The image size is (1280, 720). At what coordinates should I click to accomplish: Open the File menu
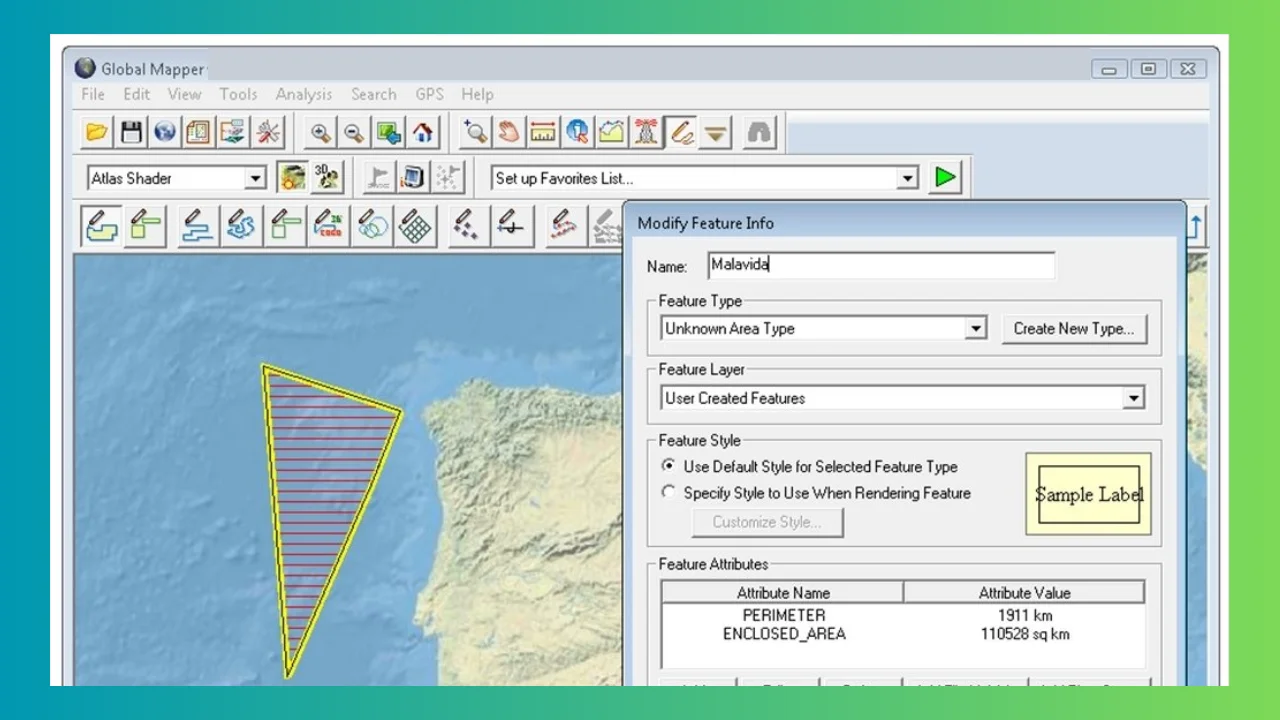pyautogui.click(x=93, y=94)
